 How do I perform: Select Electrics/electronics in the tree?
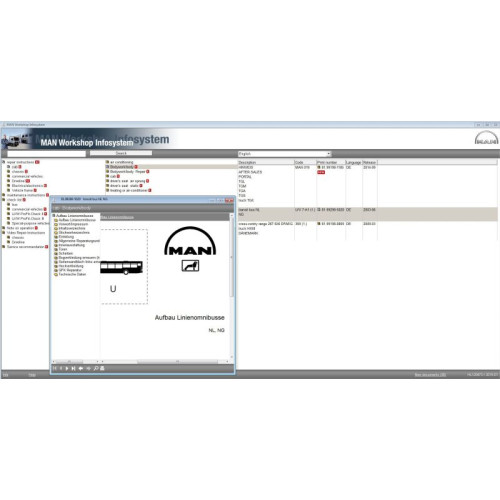(27, 185)
